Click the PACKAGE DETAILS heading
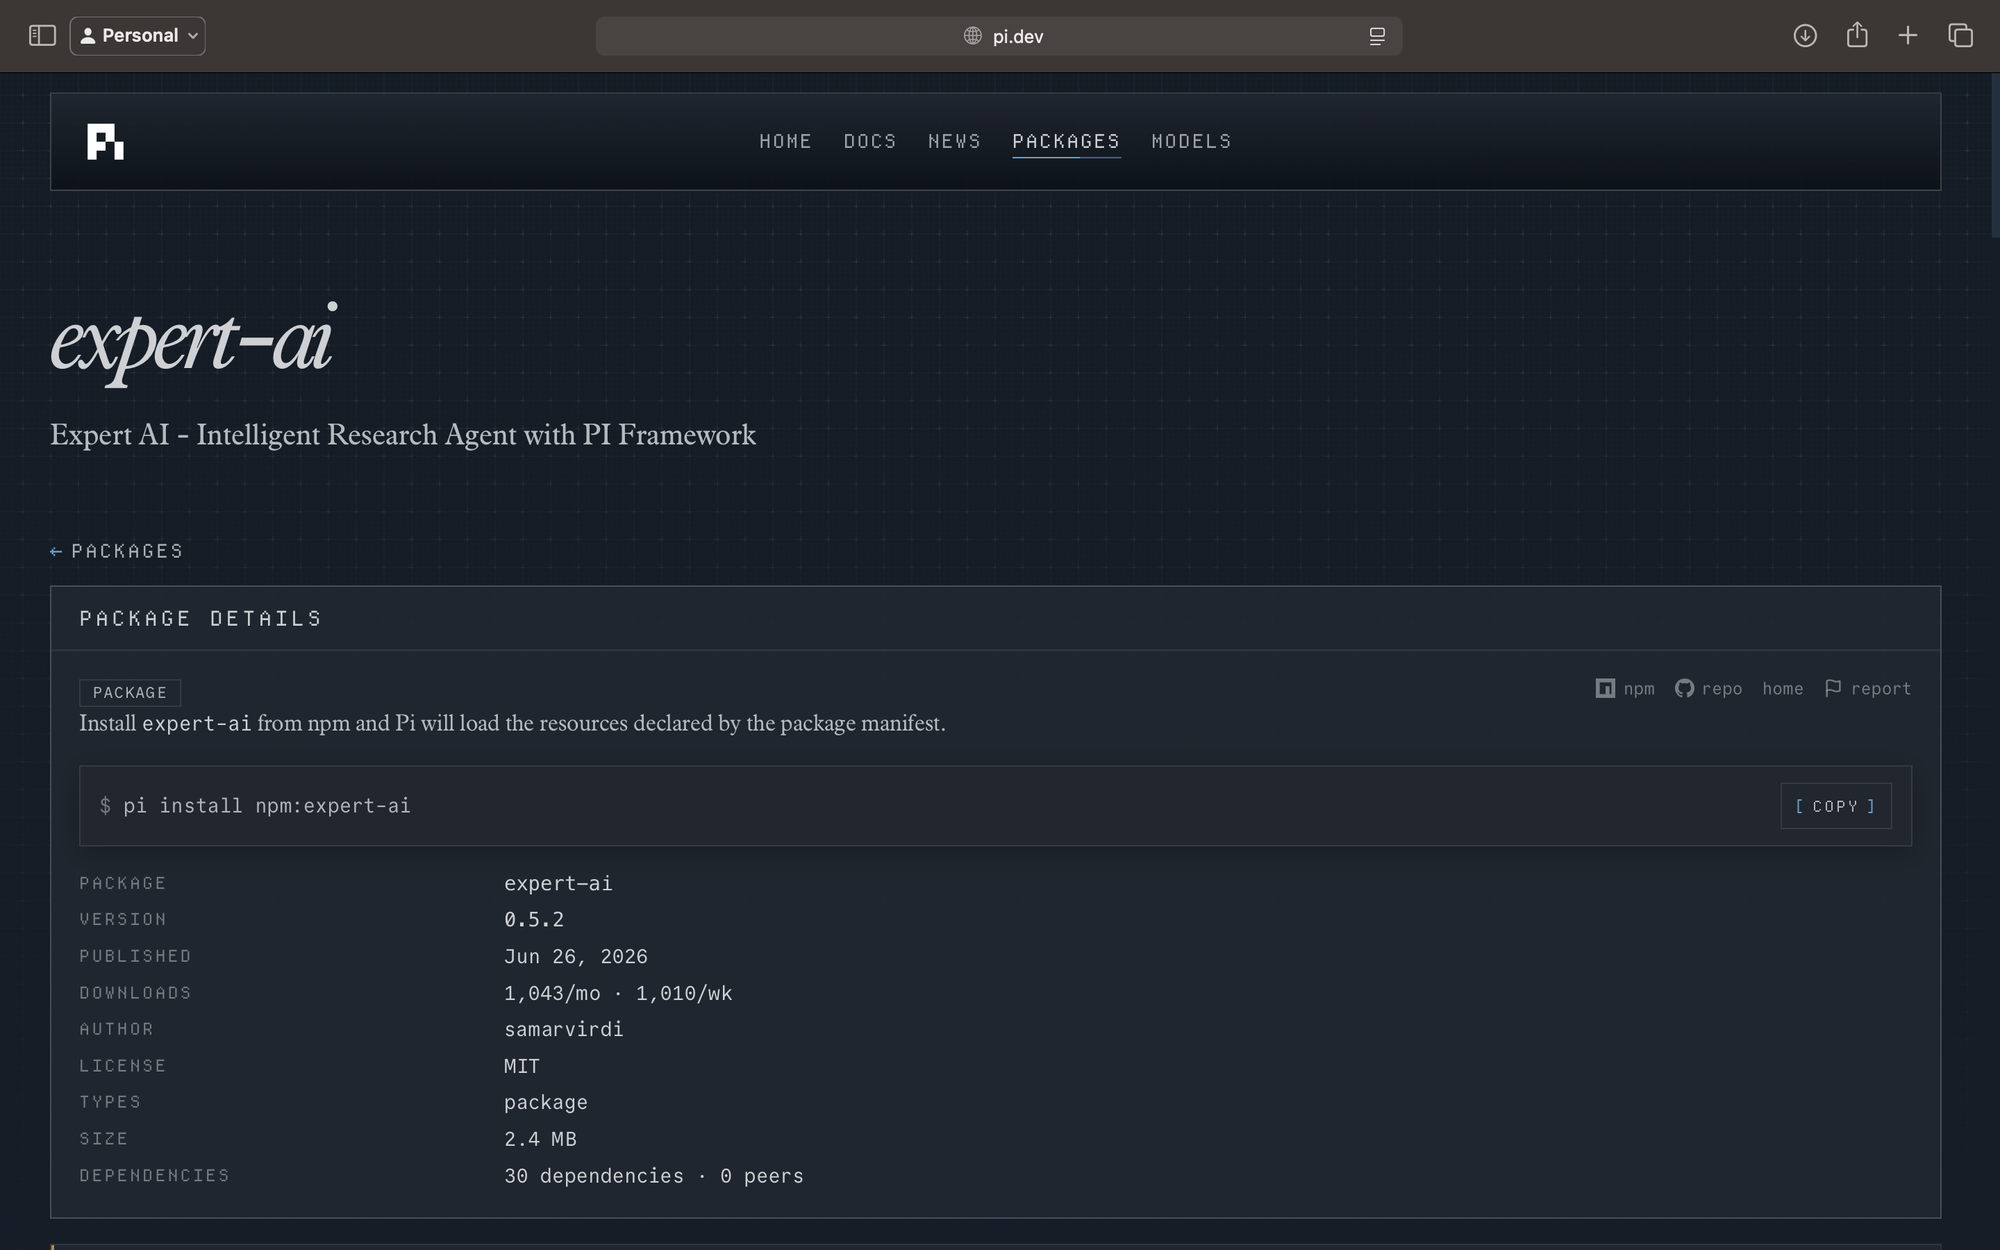This screenshot has width=2000, height=1250. tap(201, 618)
